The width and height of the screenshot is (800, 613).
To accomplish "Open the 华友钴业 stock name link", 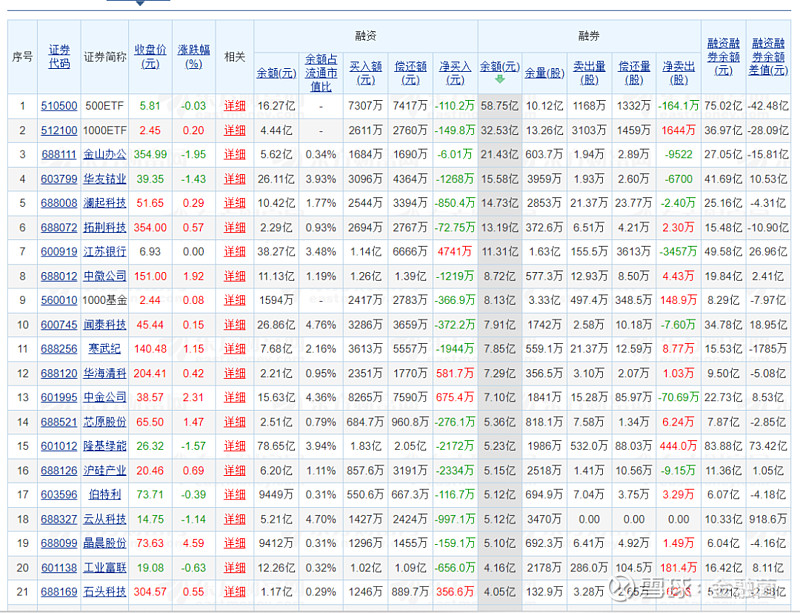I will tap(105, 179).
